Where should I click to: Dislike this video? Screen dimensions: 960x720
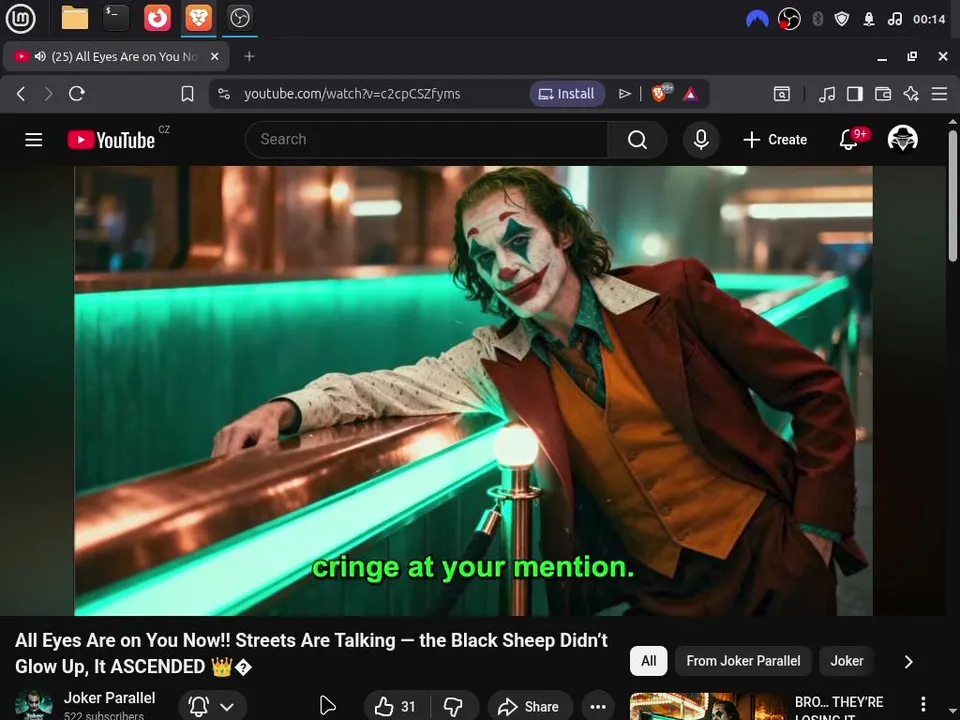point(454,707)
